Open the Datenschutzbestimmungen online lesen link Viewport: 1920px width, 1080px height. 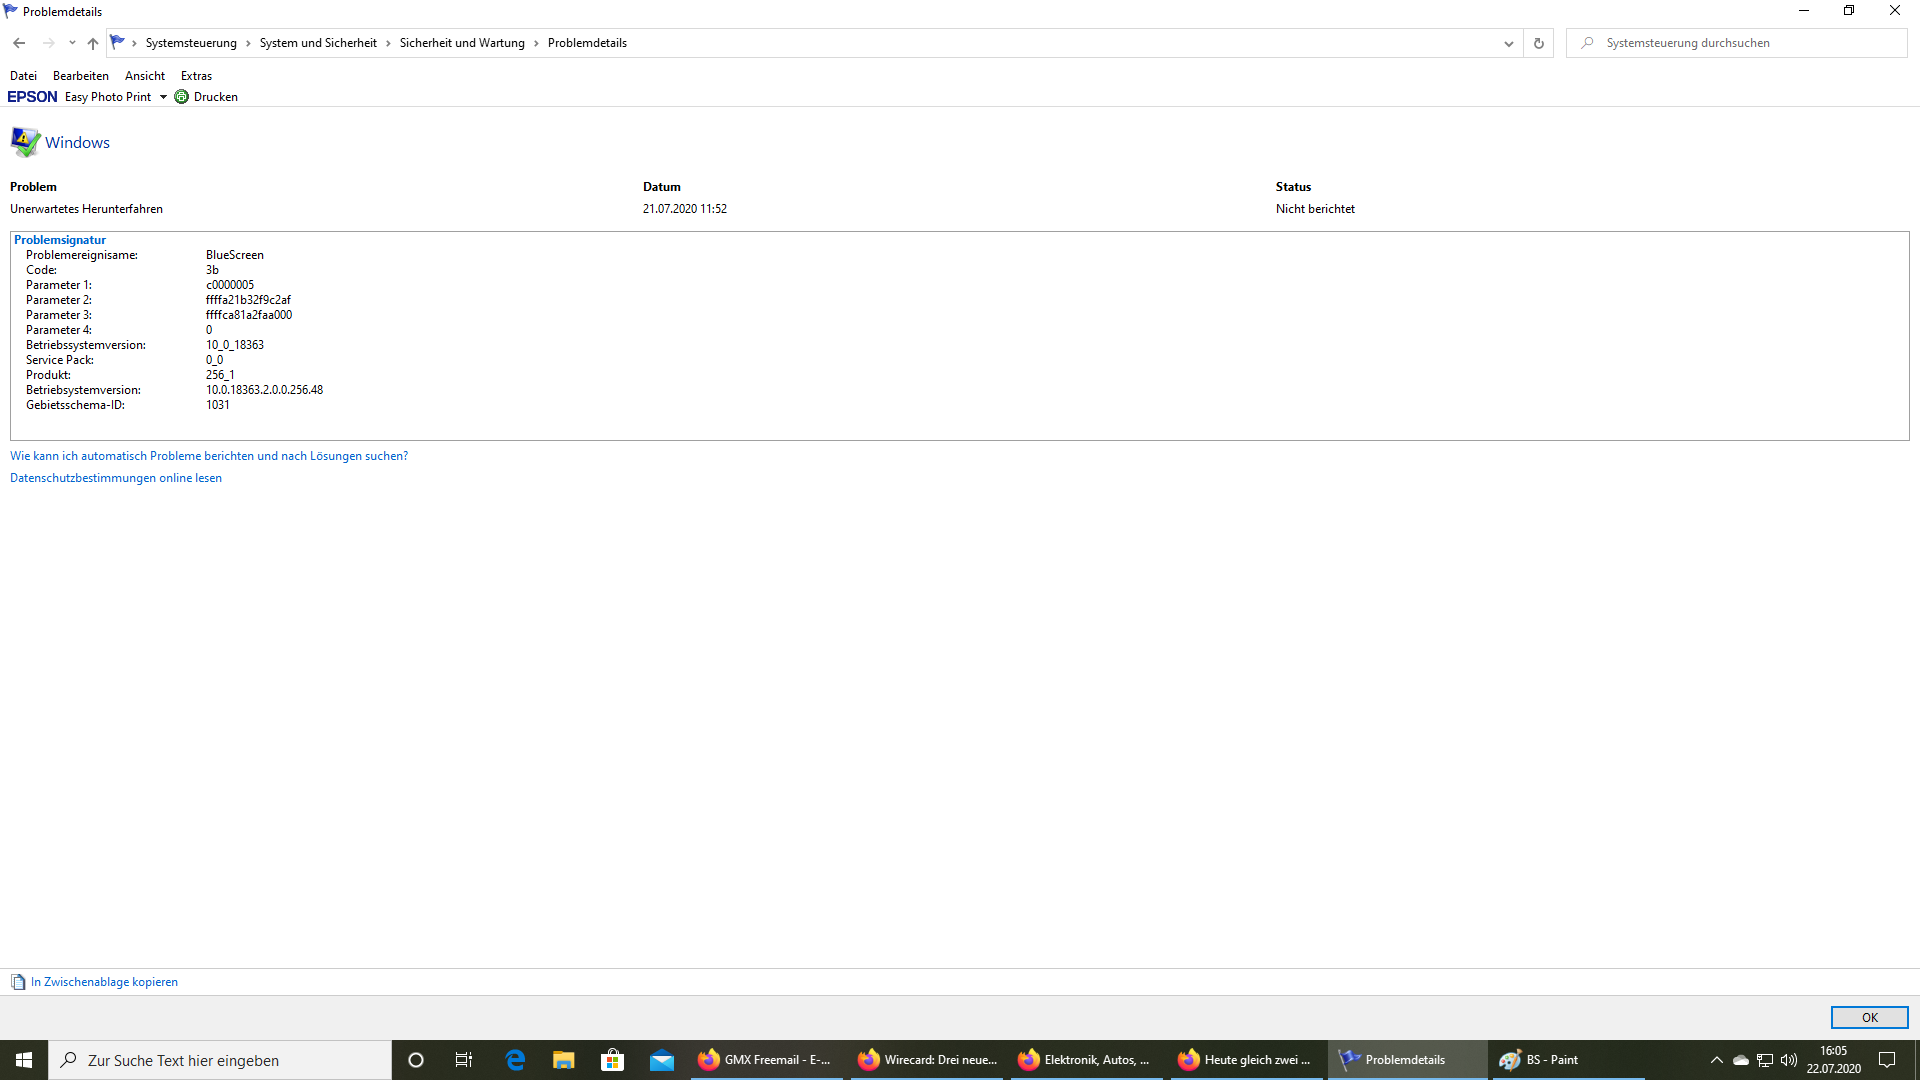coord(116,478)
